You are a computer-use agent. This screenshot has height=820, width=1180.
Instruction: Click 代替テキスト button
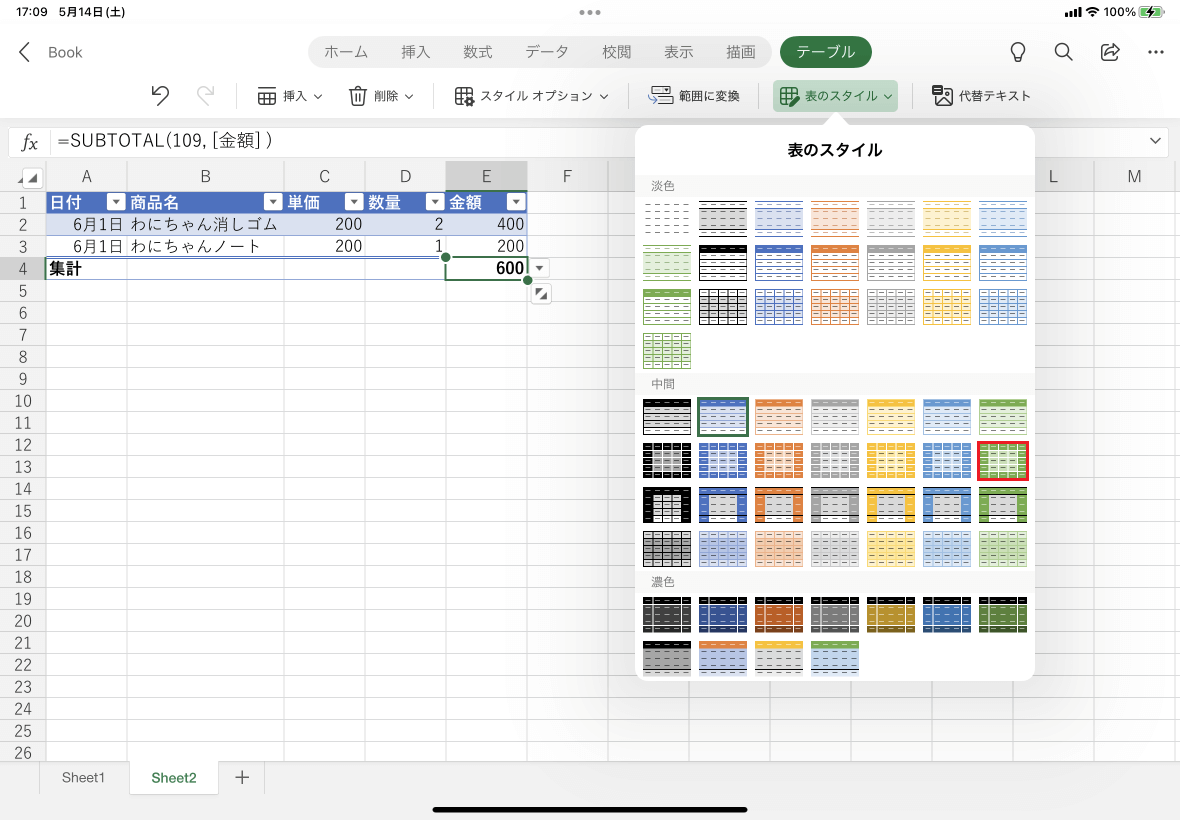click(981, 96)
